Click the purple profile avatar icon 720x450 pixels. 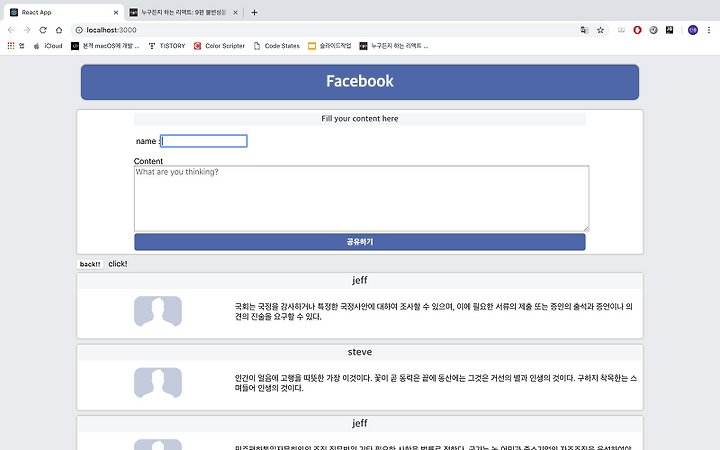pos(693,30)
